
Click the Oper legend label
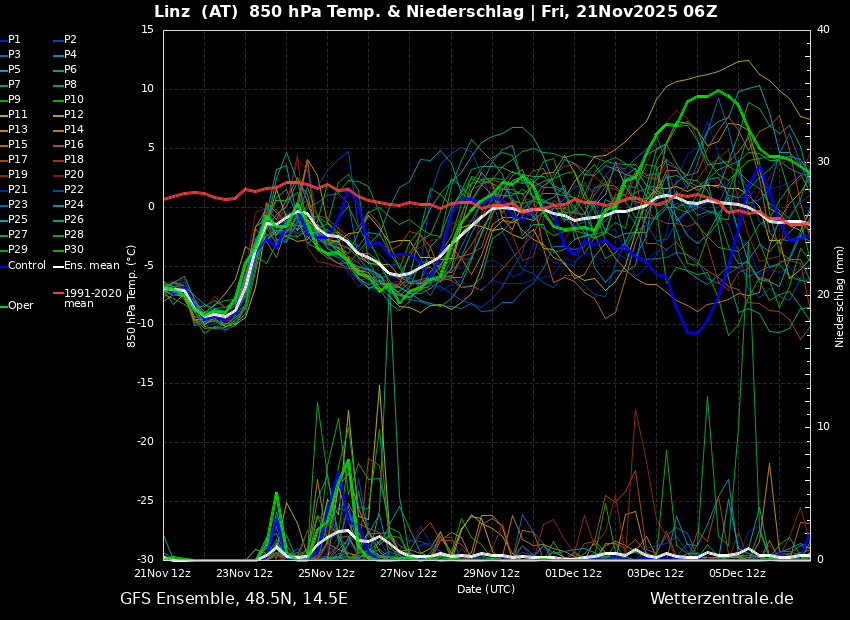20,306
